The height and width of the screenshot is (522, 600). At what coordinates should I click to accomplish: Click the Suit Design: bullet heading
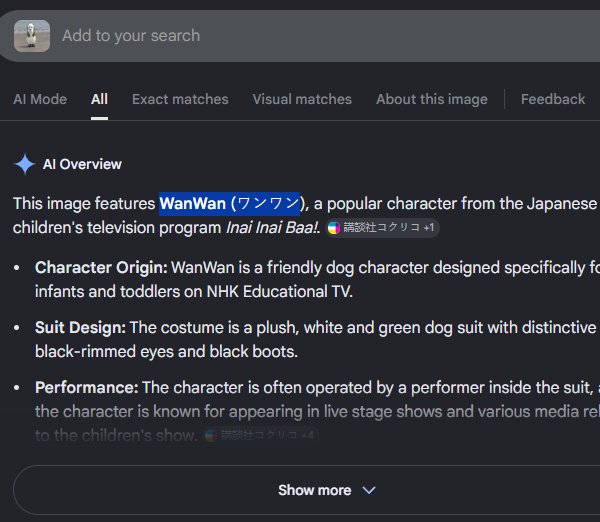80,328
